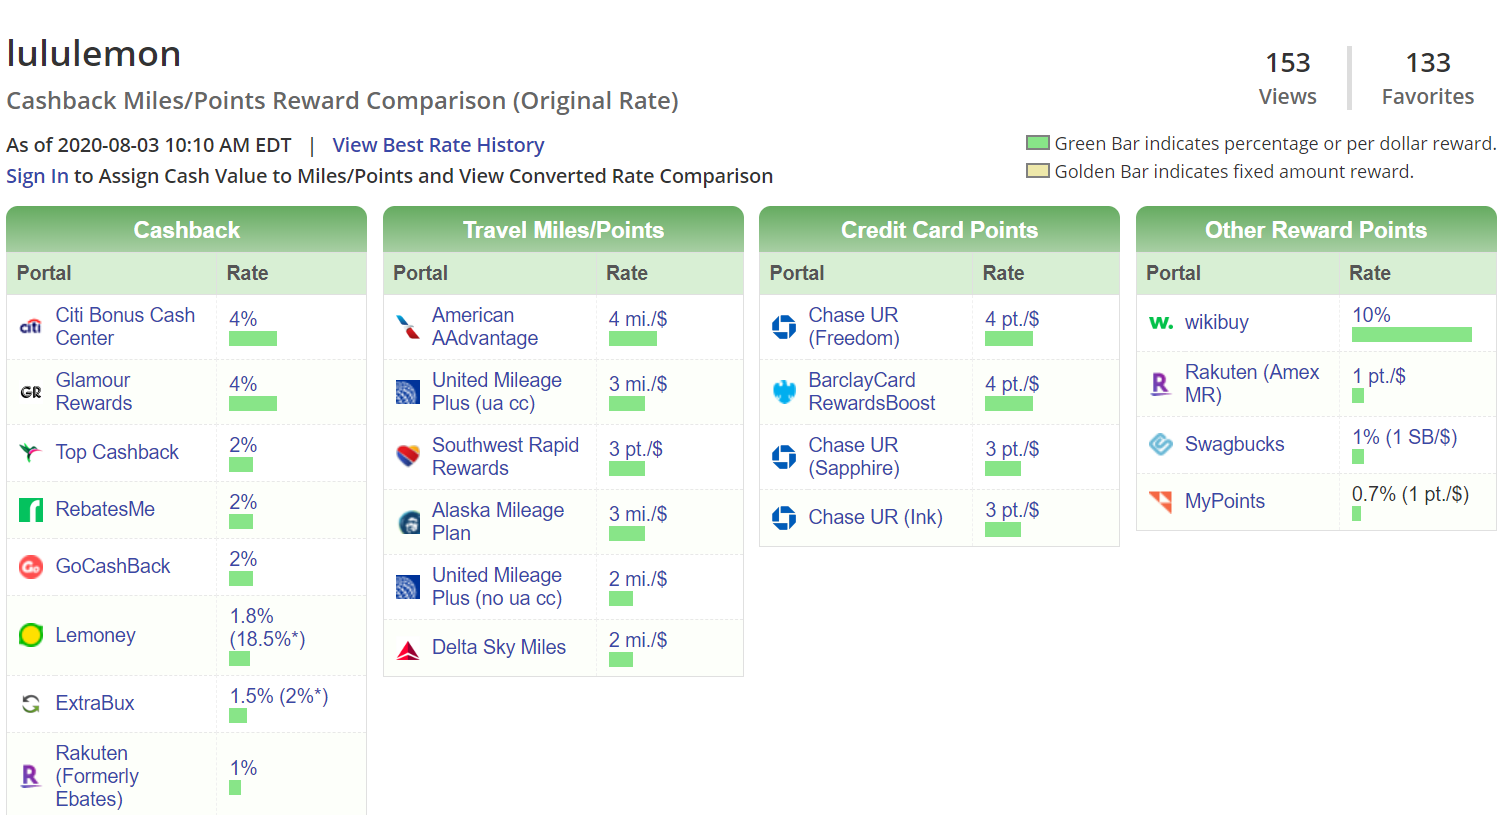Click the Top Cashback hummingbird icon

pyautogui.click(x=31, y=452)
